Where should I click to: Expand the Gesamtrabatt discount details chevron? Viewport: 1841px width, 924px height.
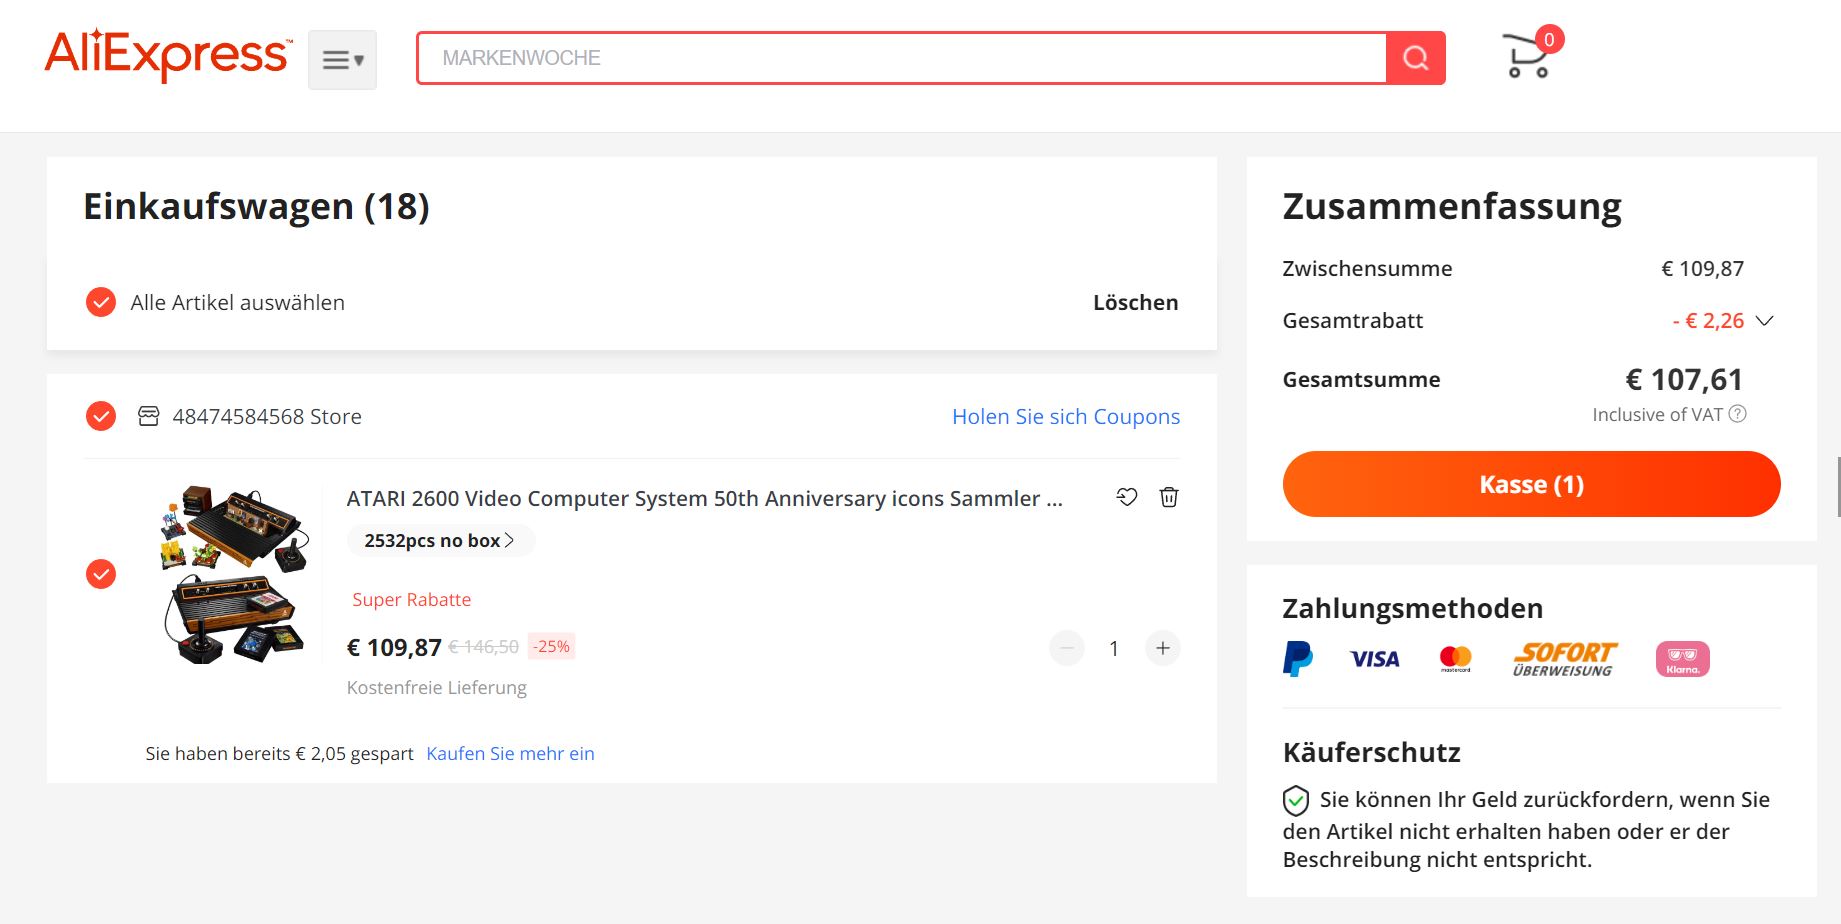click(1765, 321)
